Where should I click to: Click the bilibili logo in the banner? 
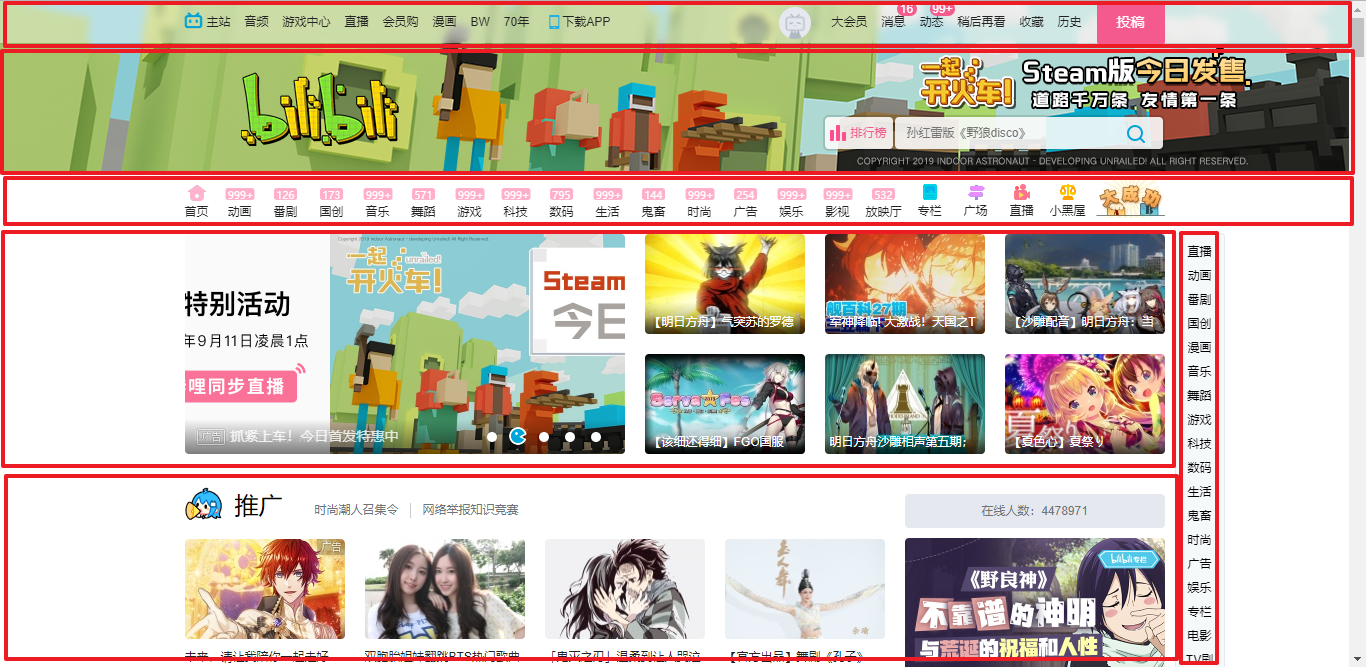[x=319, y=108]
